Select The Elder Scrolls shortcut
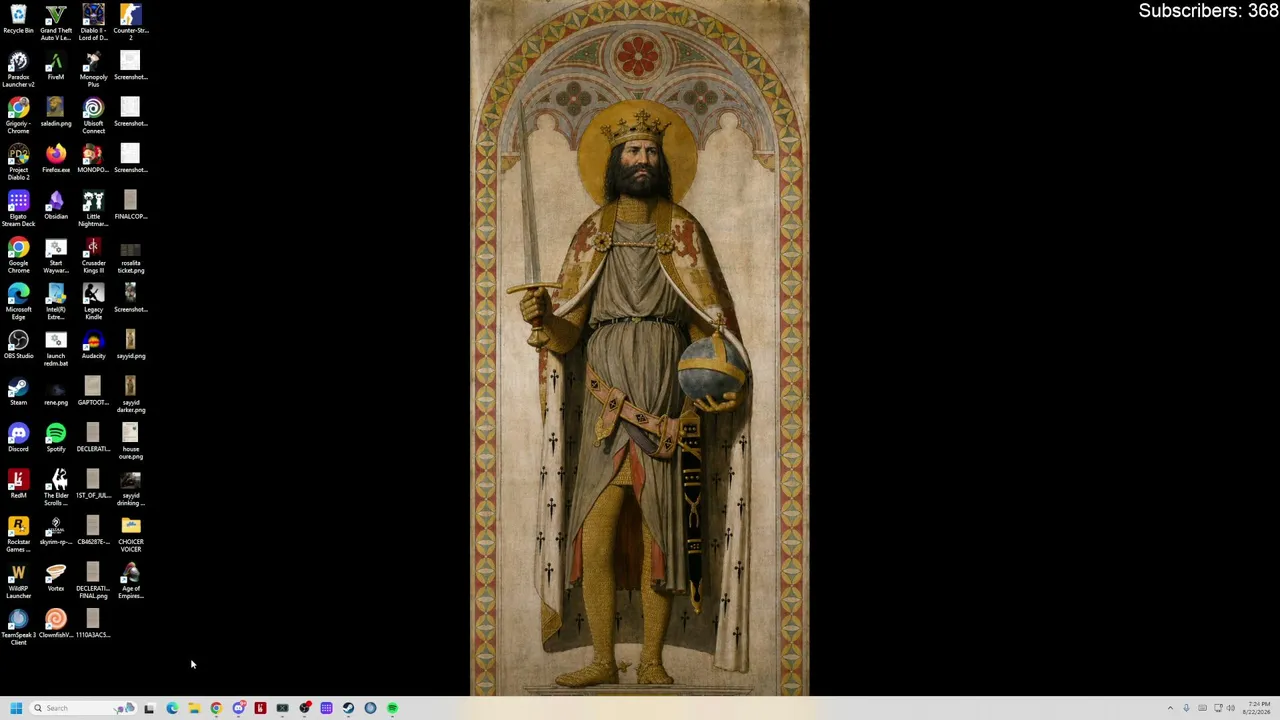Screen dimensions: 1280x720 click(56, 488)
